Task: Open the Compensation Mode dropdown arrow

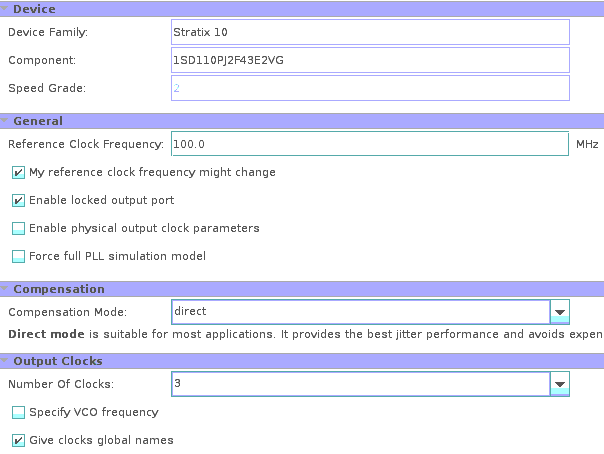Action: coord(560,312)
